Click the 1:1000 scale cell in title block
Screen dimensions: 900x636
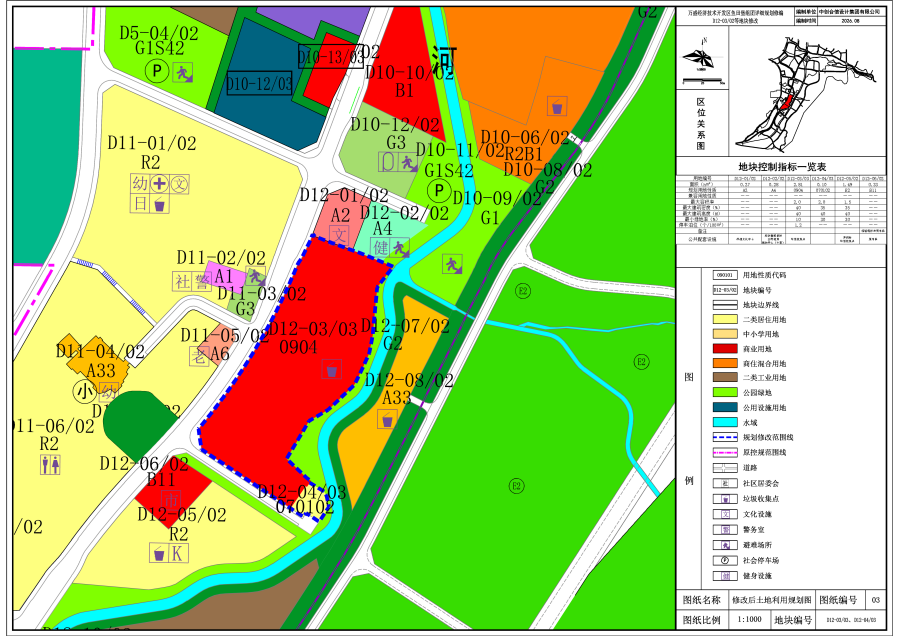[749, 619]
